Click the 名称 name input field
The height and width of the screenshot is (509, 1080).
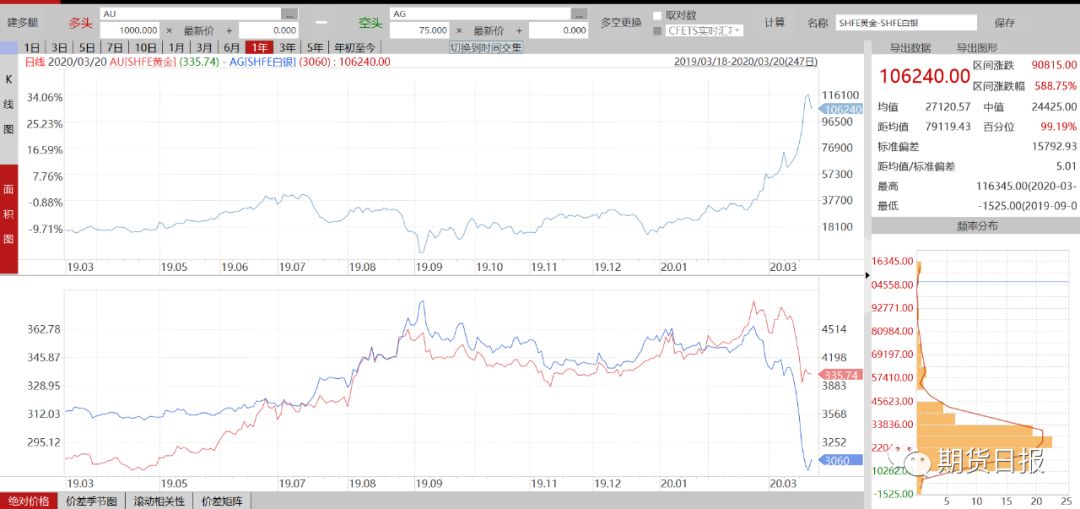[x=905, y=22]
